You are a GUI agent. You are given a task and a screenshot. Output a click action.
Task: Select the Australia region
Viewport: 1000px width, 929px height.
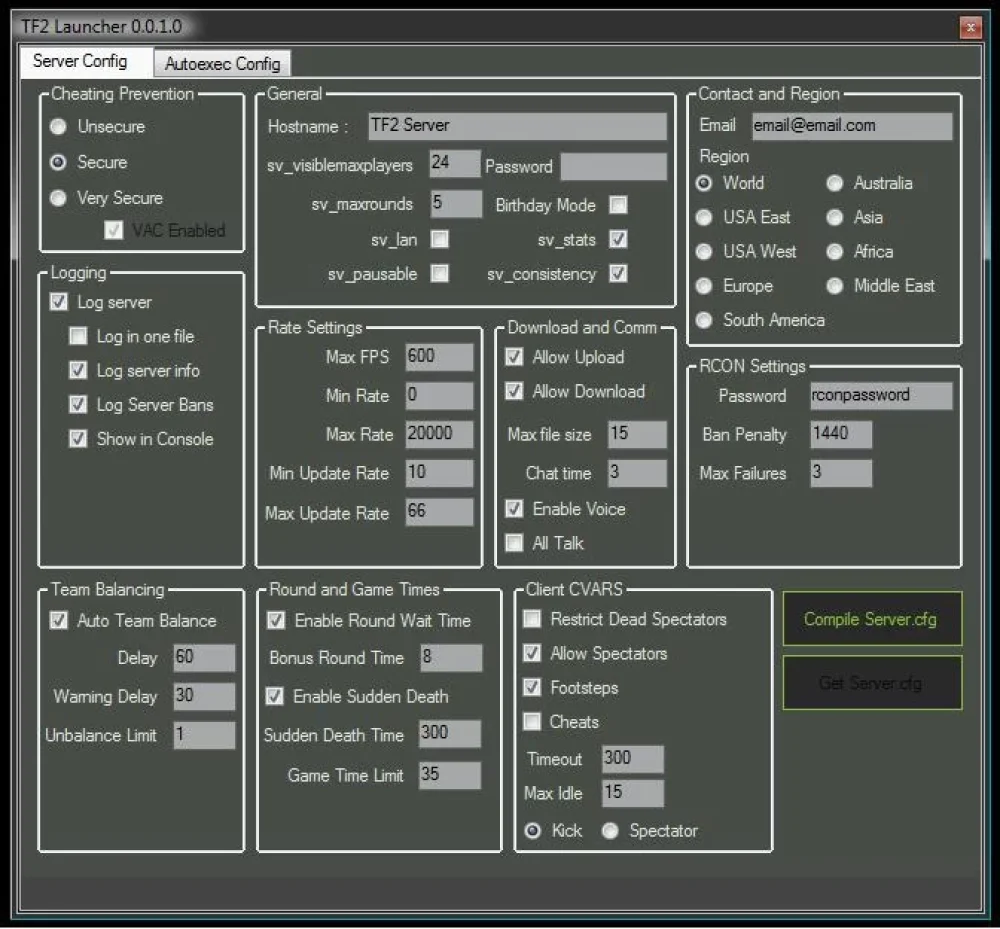835,184
